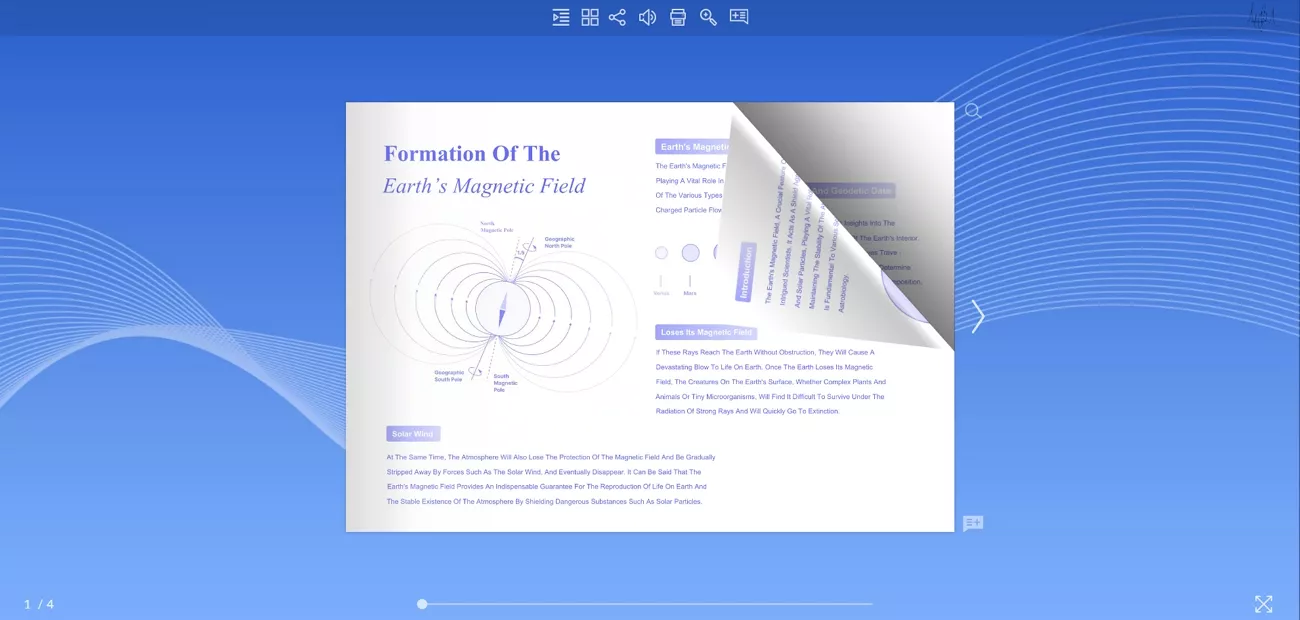Click the magnetic field diagram

[x=503, y=306]
